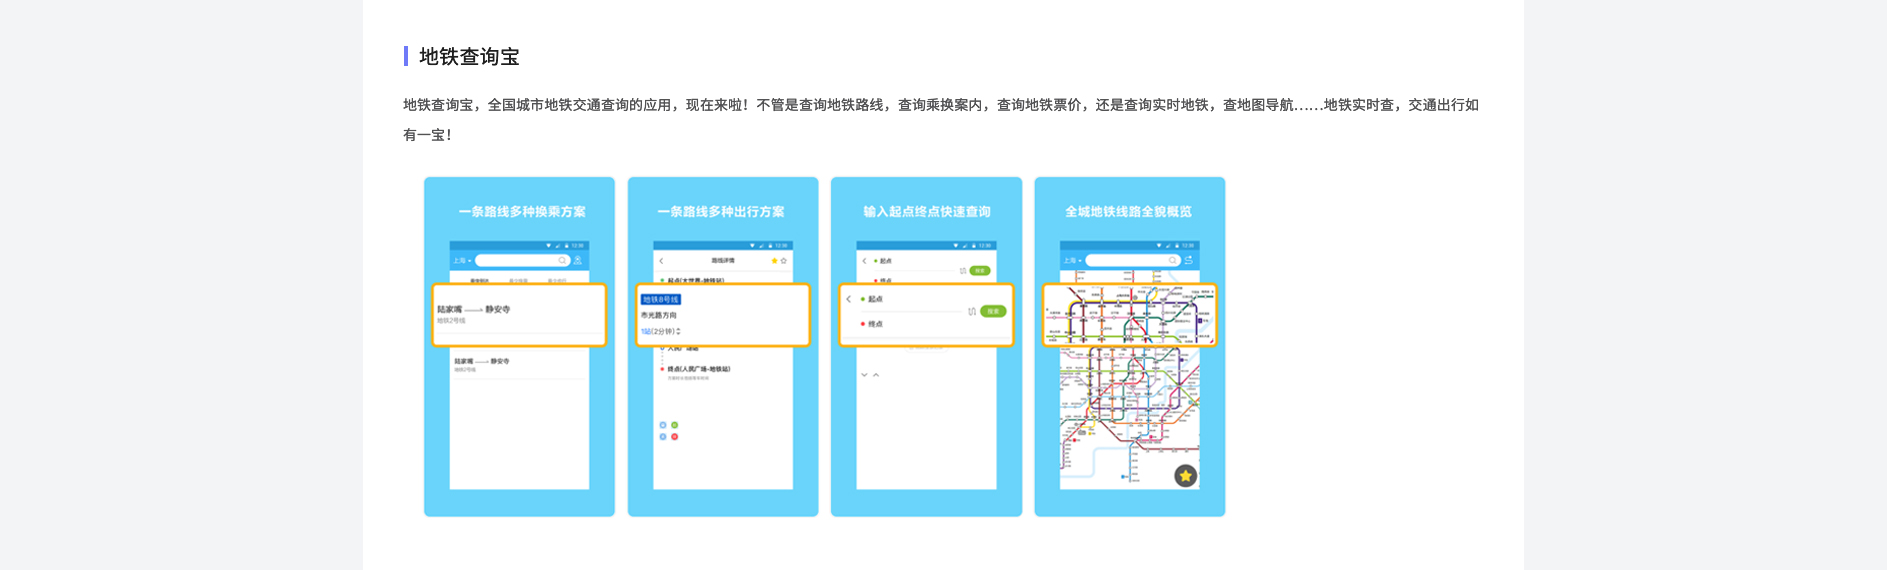
Task: Click the outlined star in the 路线详情 header
Action: click(784, 261)
